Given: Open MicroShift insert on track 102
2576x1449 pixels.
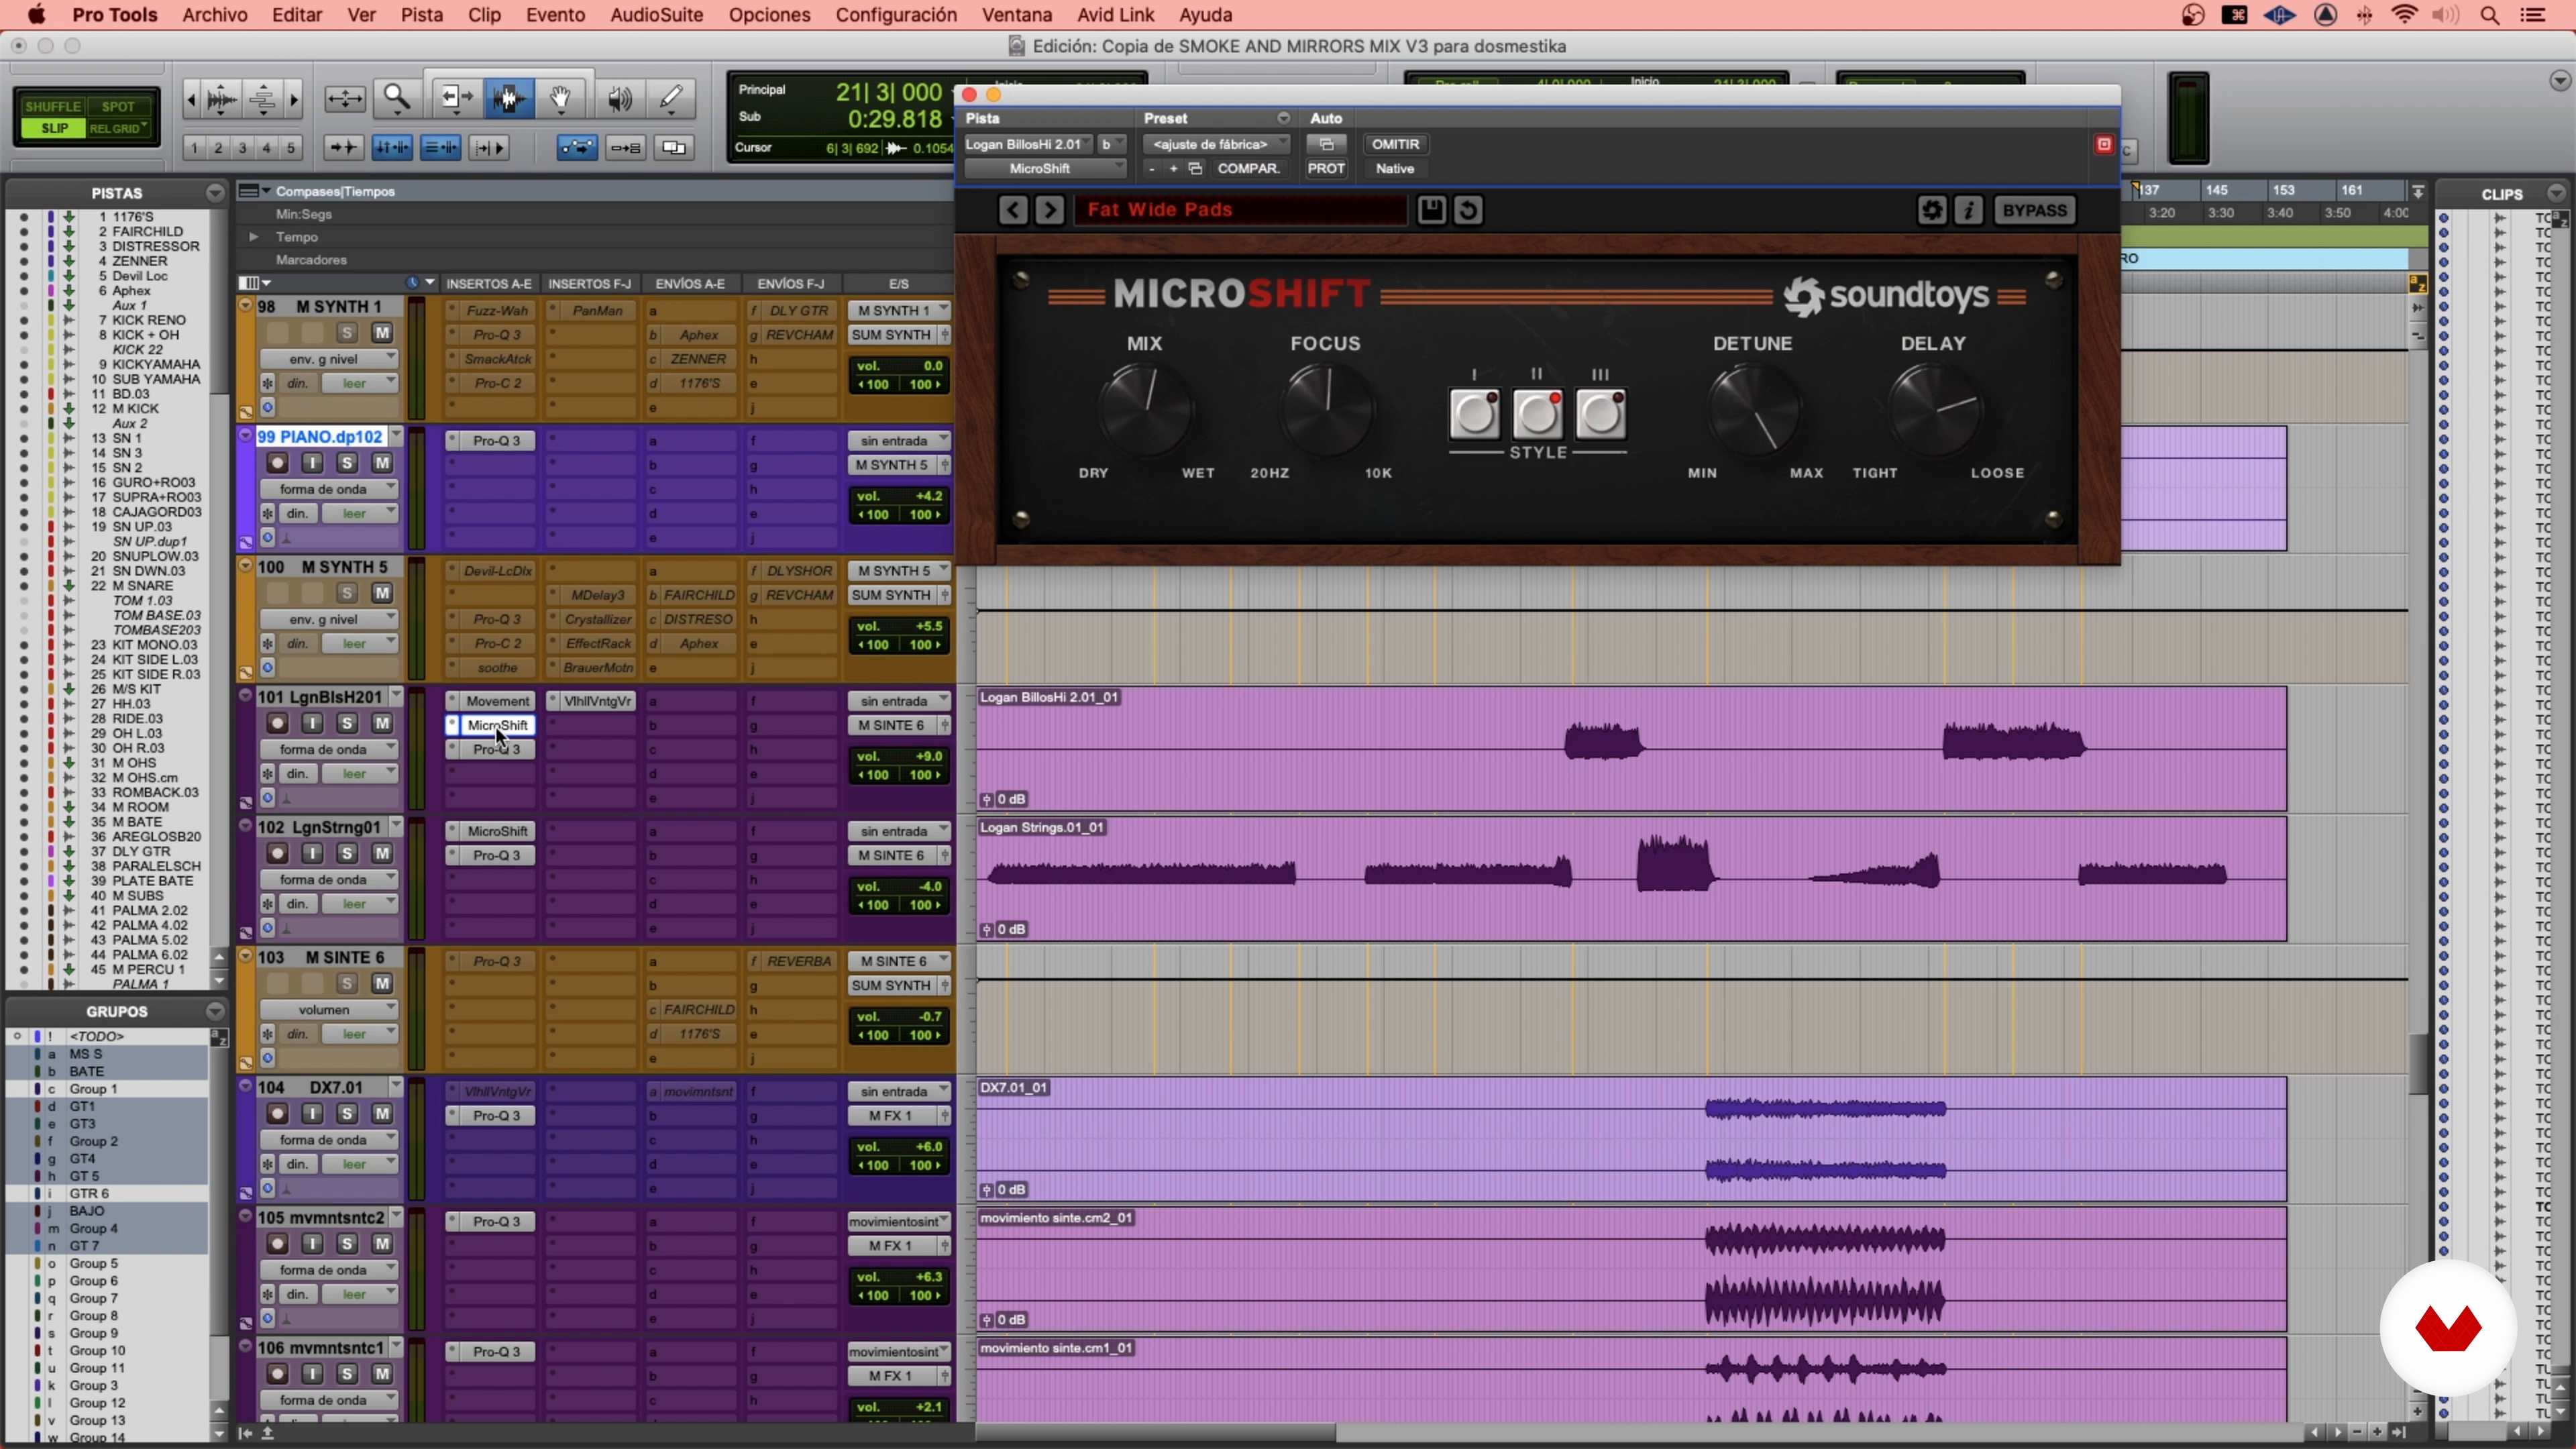Looking at the screenshot, I should 497,831.
